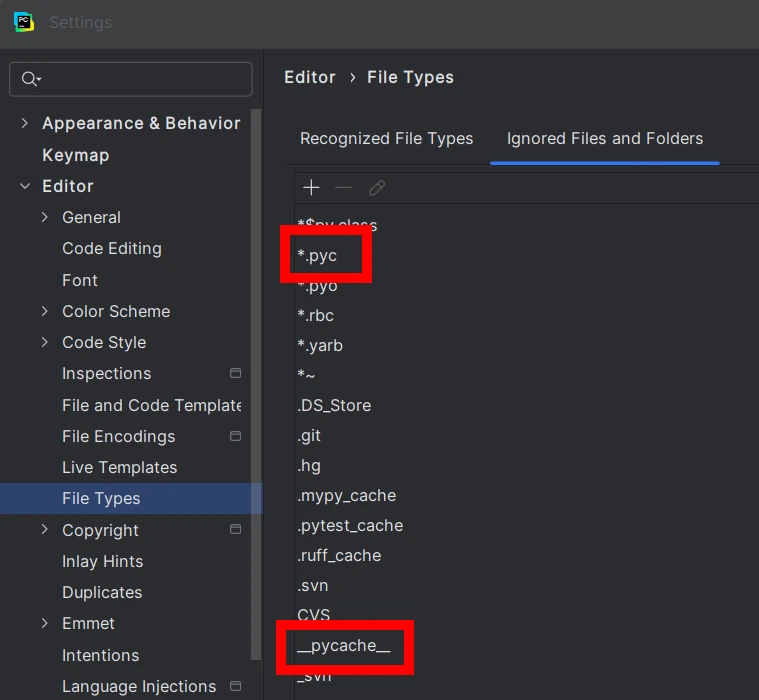
Task: Focus the settings search field
Action: click(140, 79)
